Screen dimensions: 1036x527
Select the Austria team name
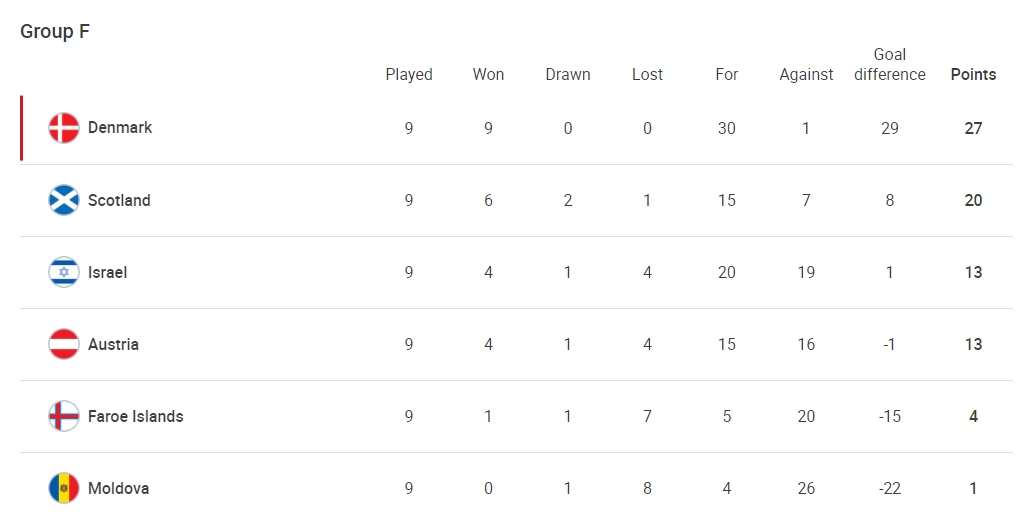click(x=114, y=344)
